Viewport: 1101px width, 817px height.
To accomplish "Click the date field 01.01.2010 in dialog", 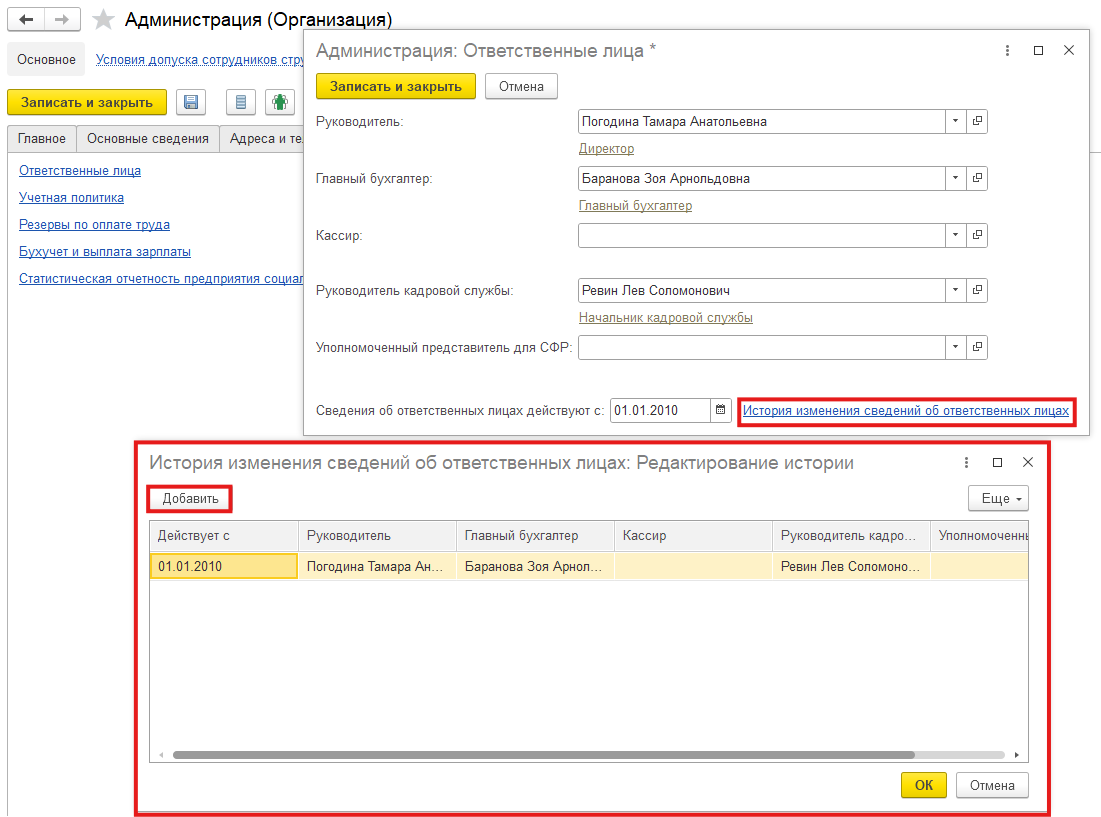I will tap(660, 410).
